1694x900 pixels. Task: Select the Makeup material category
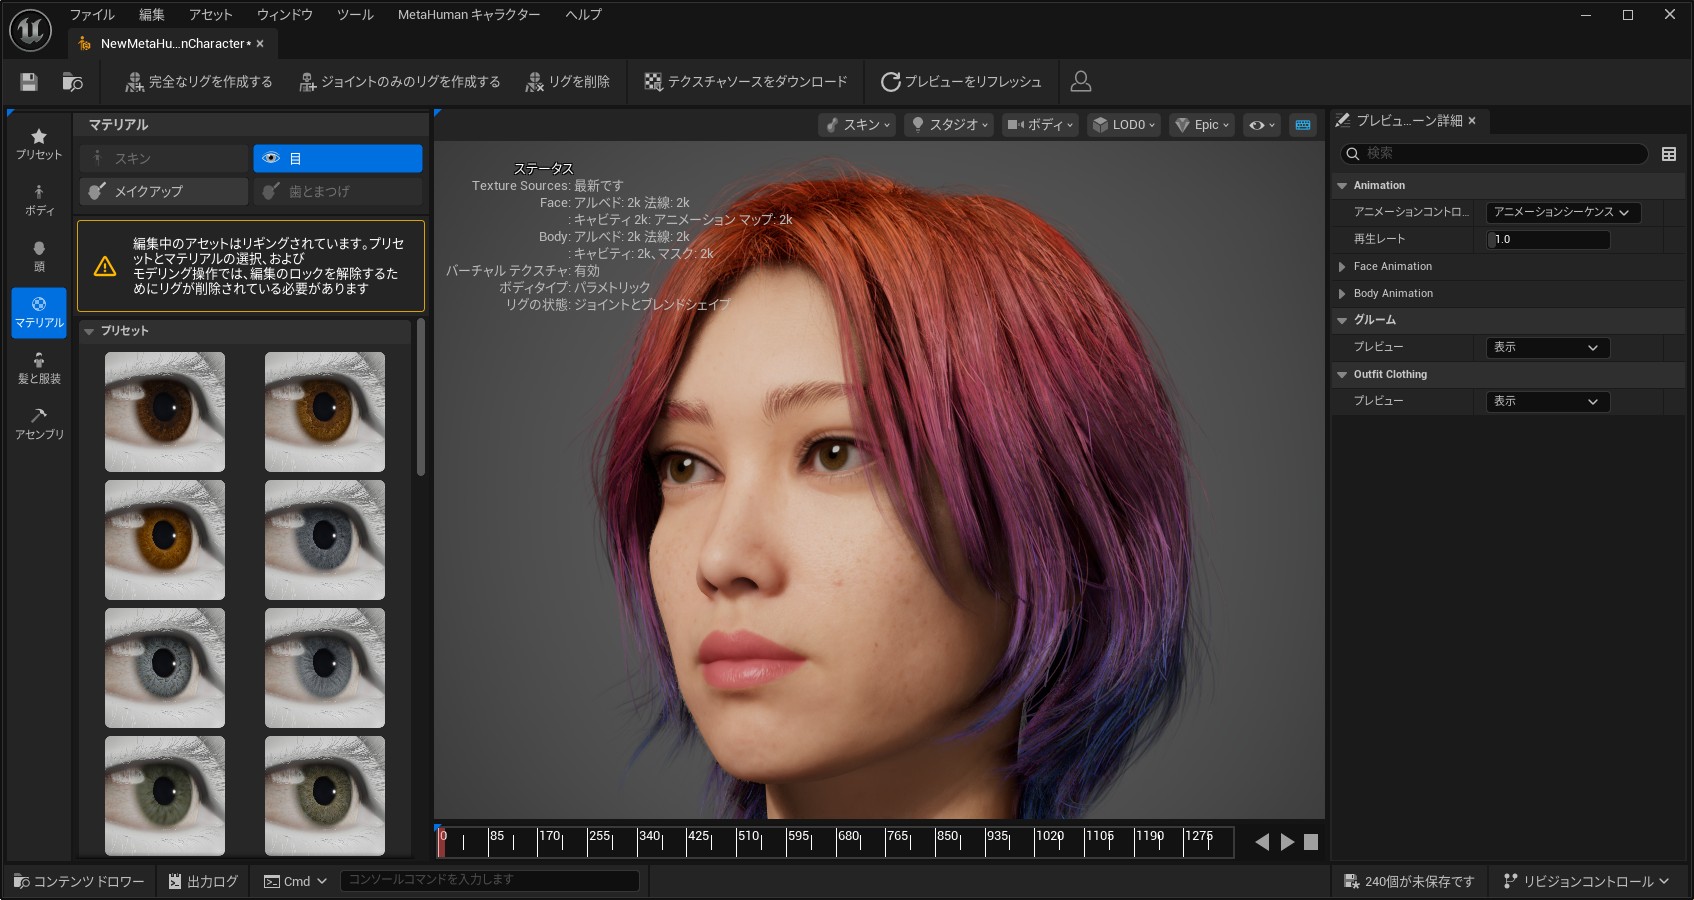(x=164, y=191)
